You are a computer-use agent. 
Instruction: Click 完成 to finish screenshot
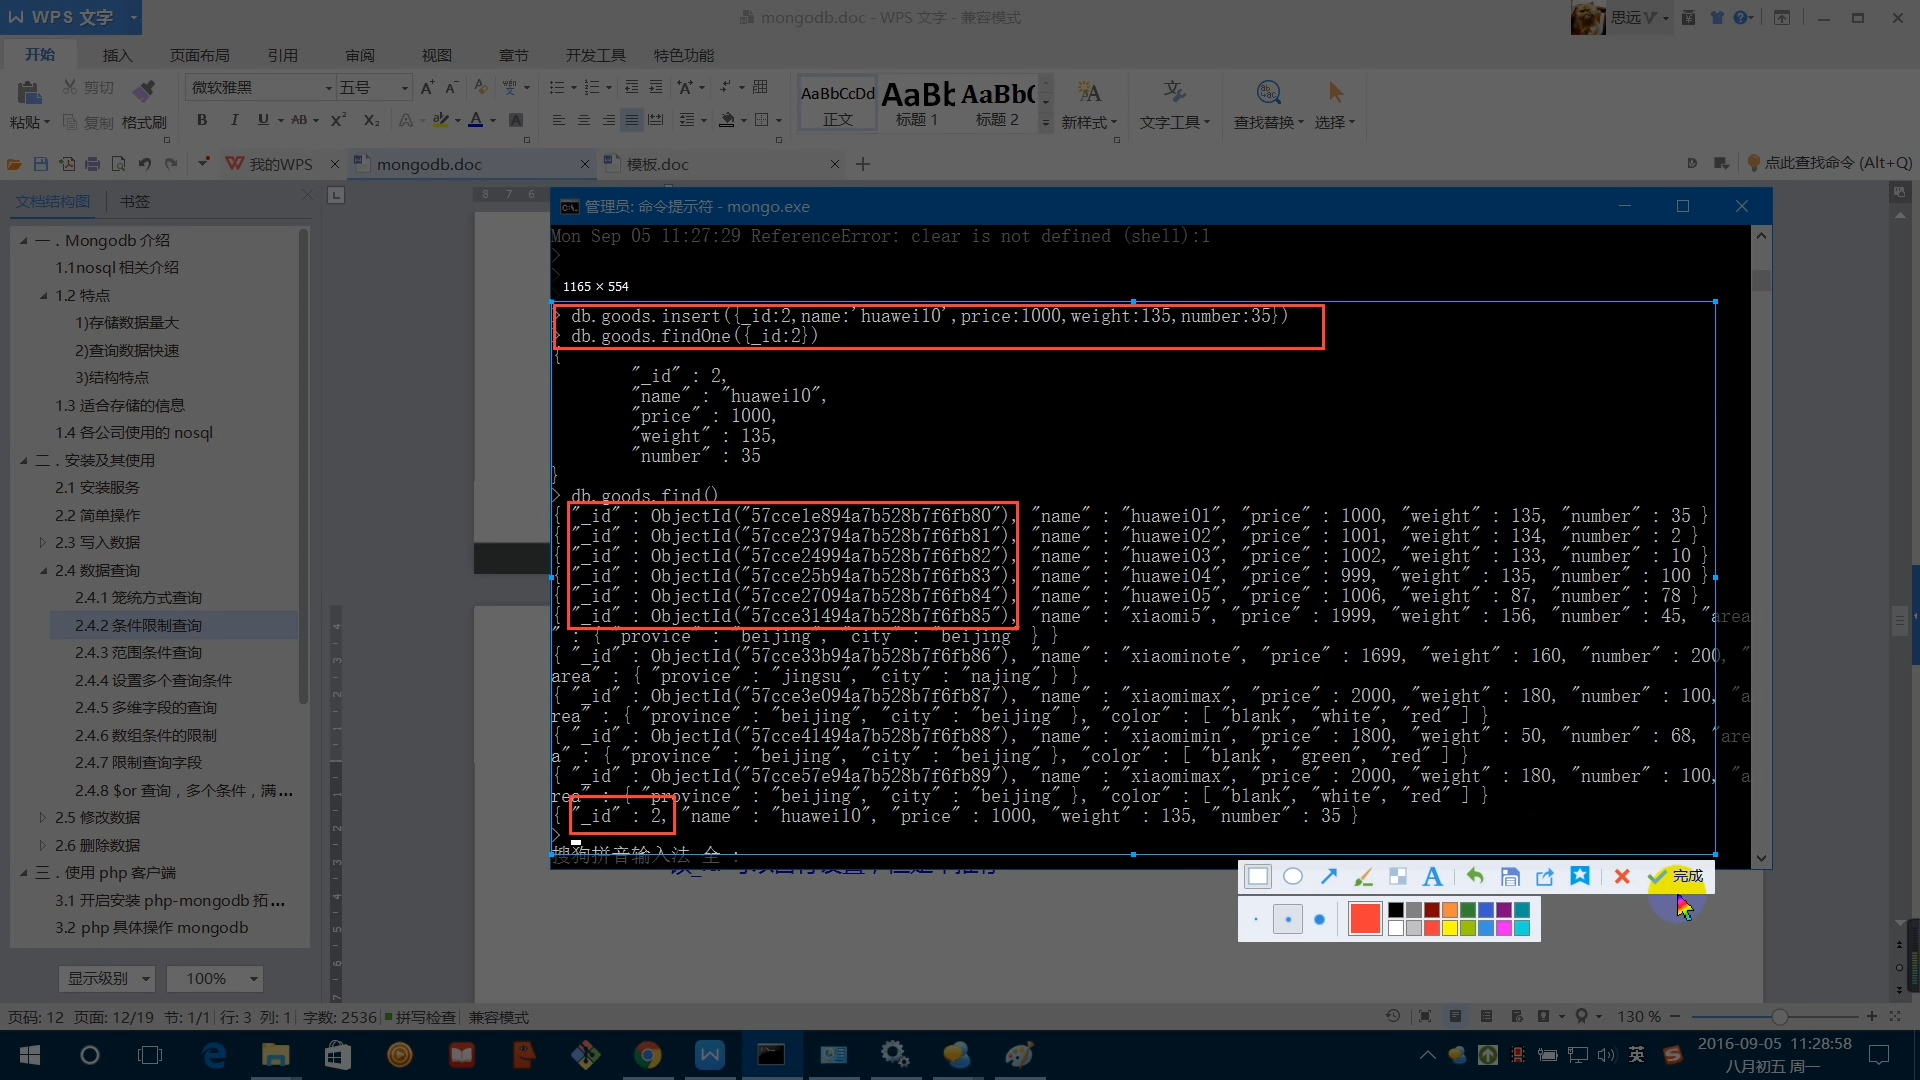1676,877
